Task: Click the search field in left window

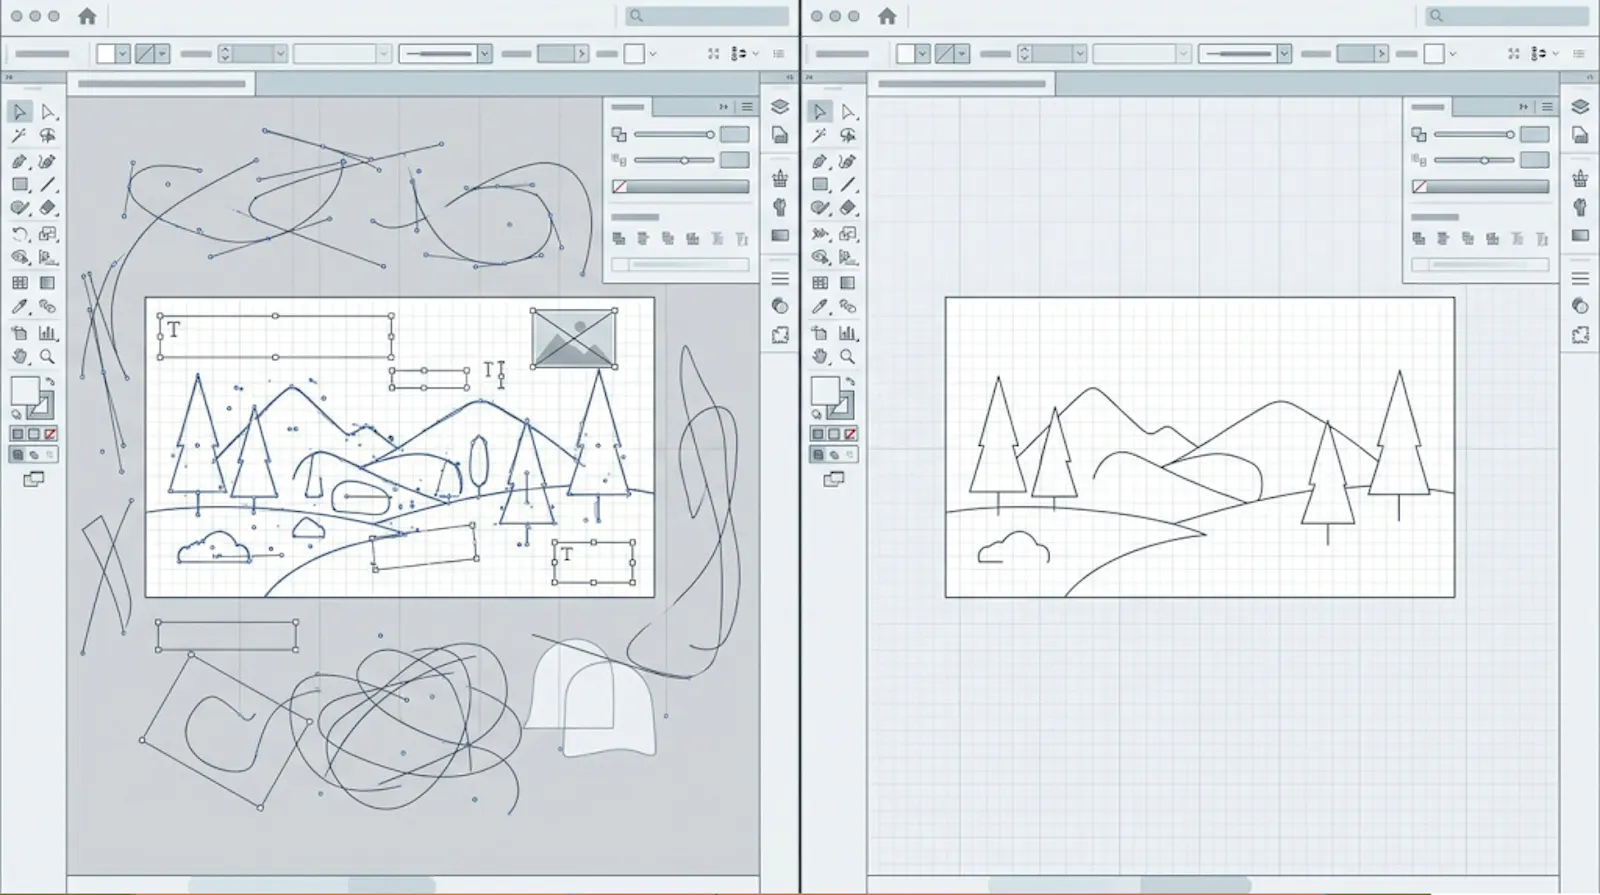Action: (707, 16)
